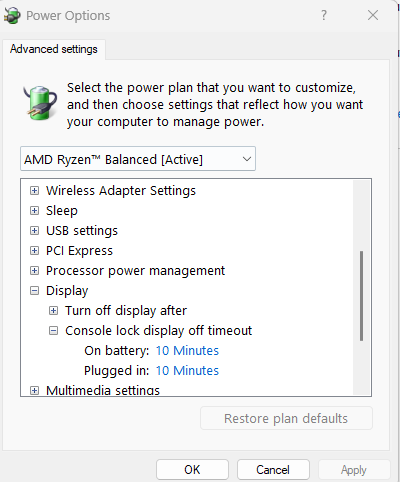
Task: Click the battery plug icon
Action: pos(40,102)
